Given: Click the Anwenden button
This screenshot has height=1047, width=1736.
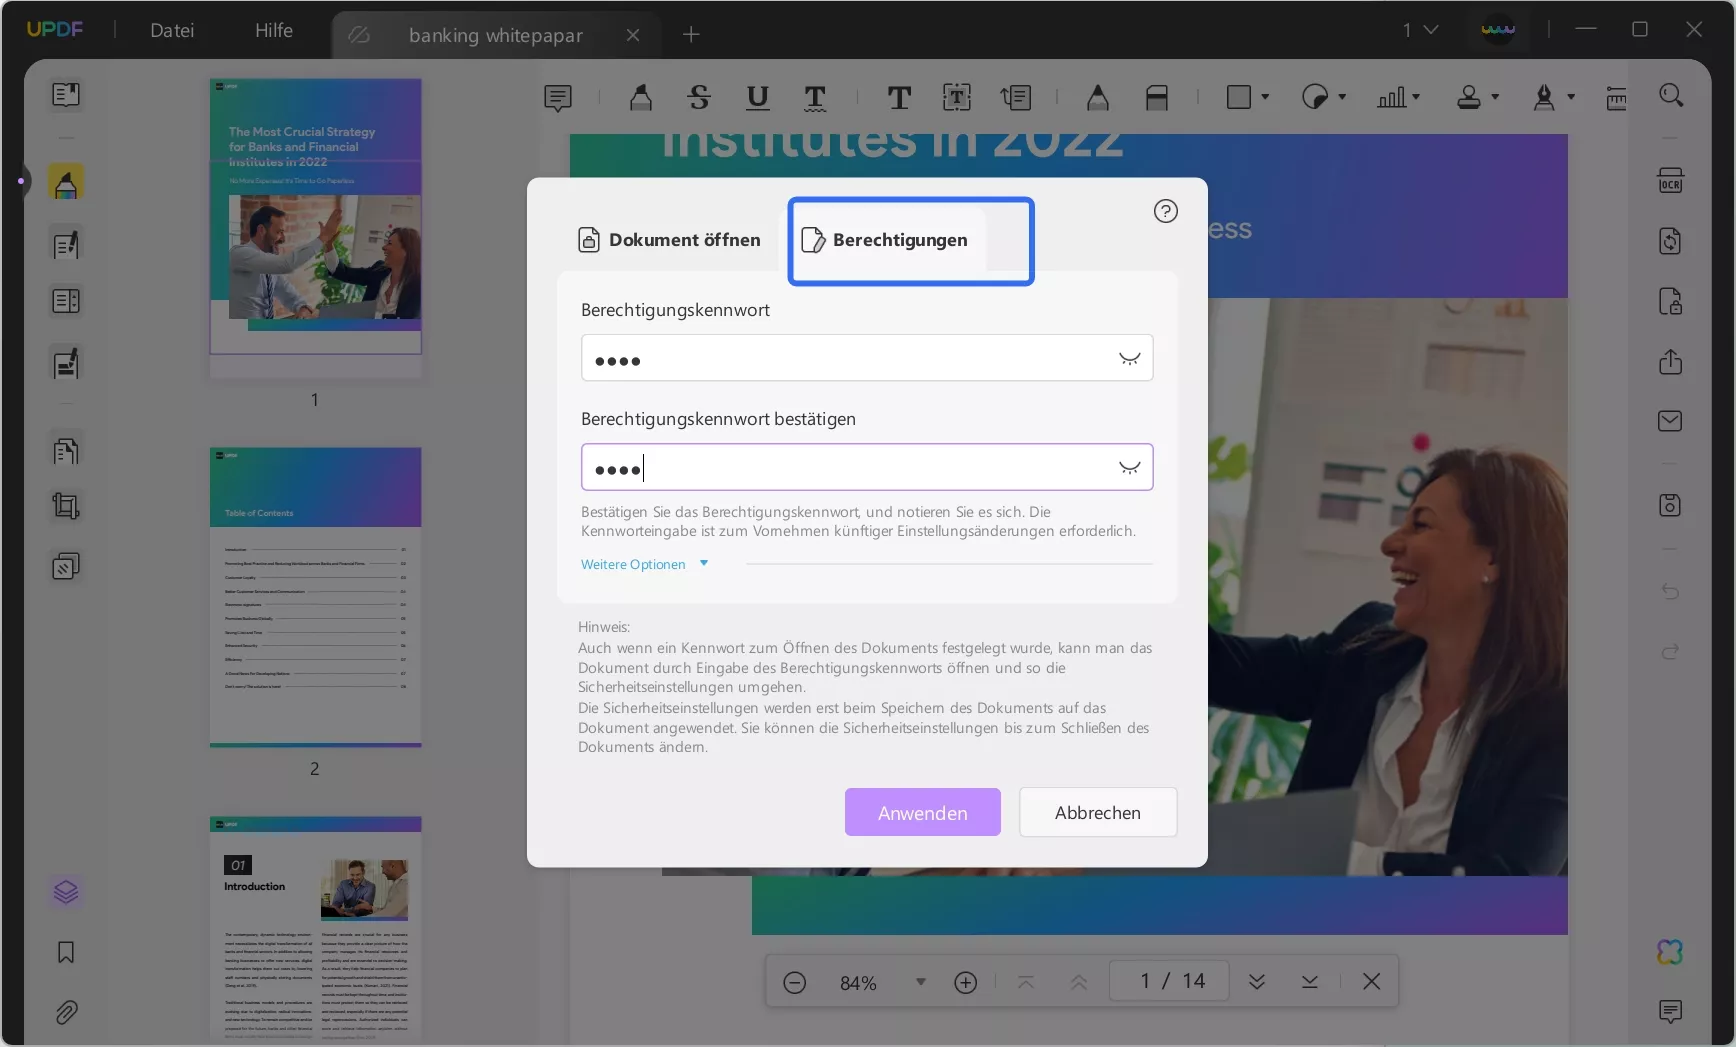Looking at the screenshot, I should [x=923, y=812].
